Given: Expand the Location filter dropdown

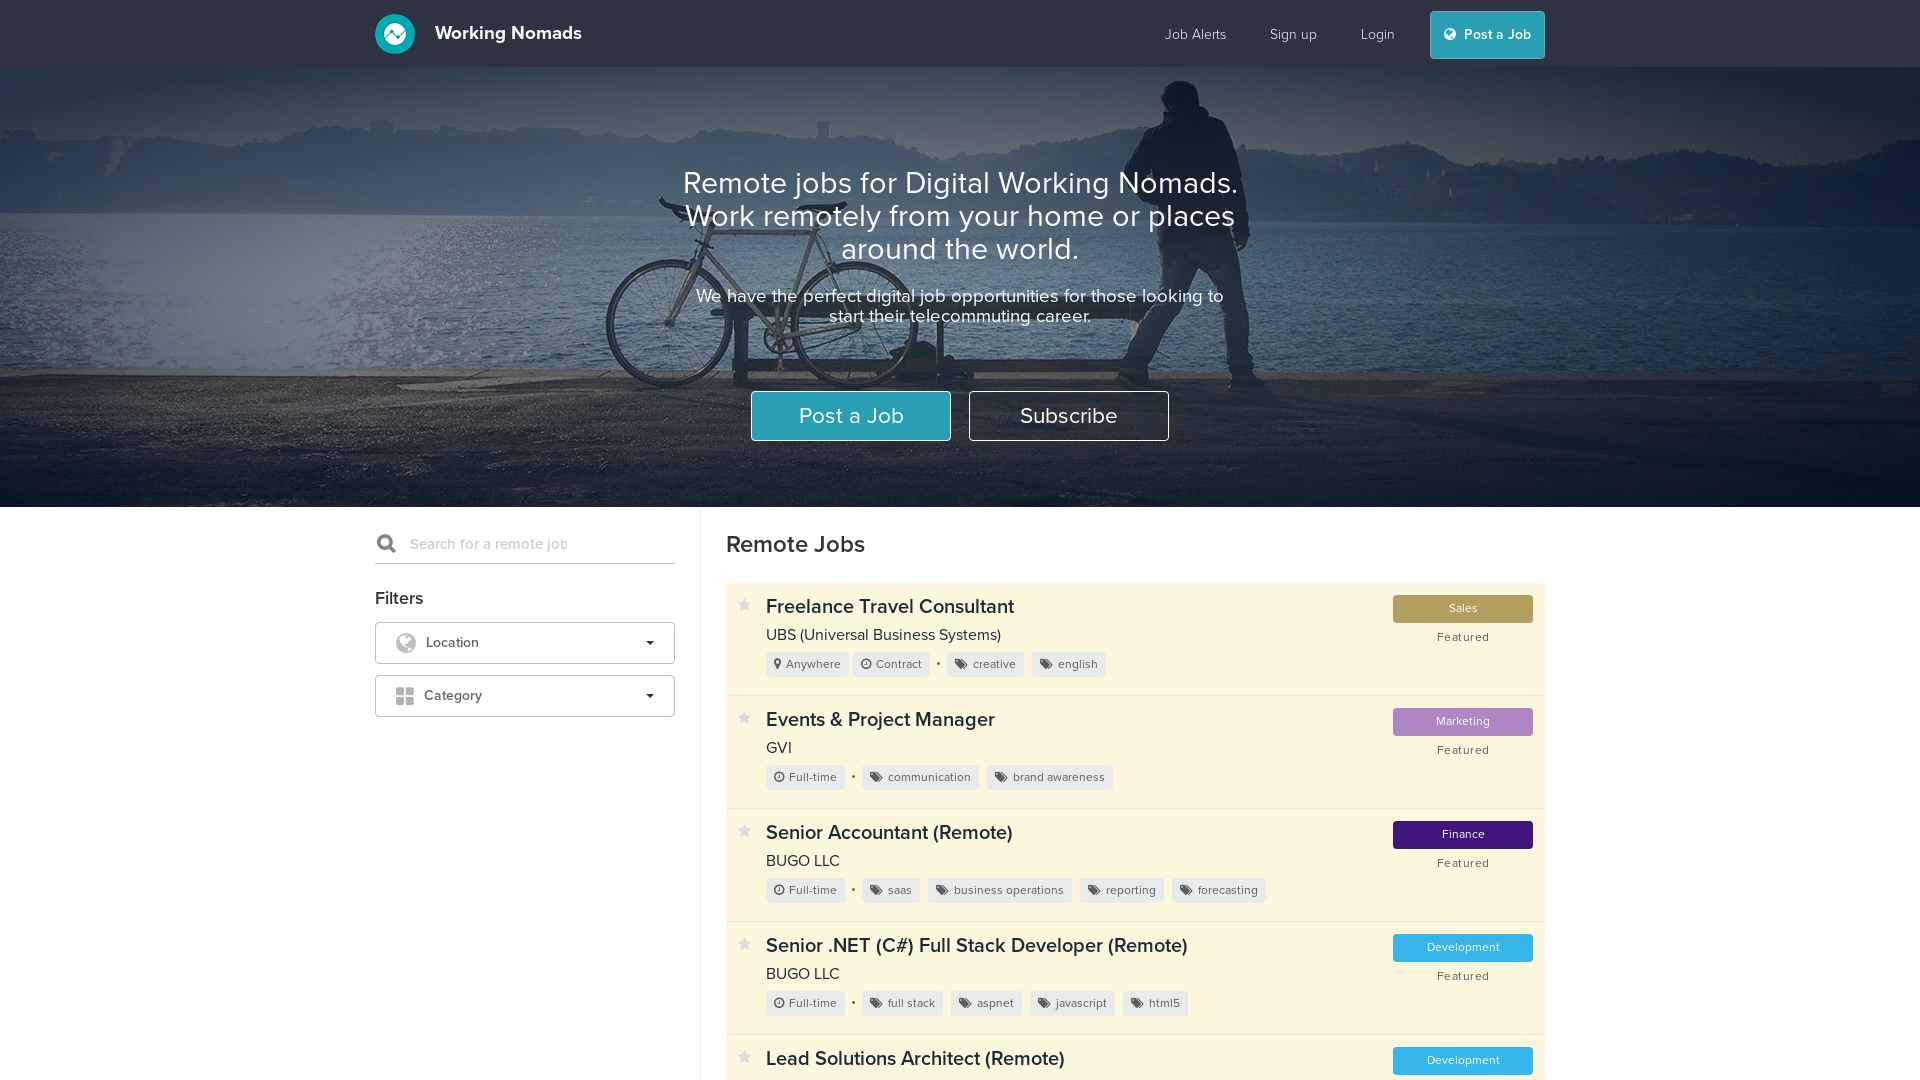Looking at the screenshot, I should 524,642.
